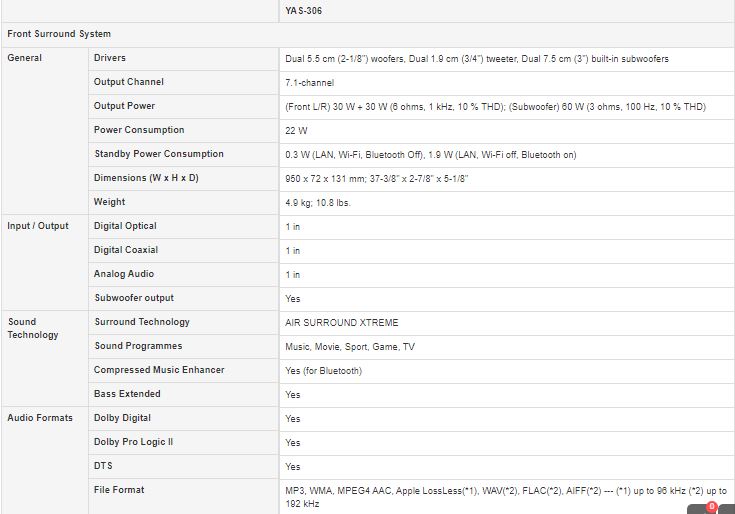Select the Standby Power Consumption label

(159, 154)
